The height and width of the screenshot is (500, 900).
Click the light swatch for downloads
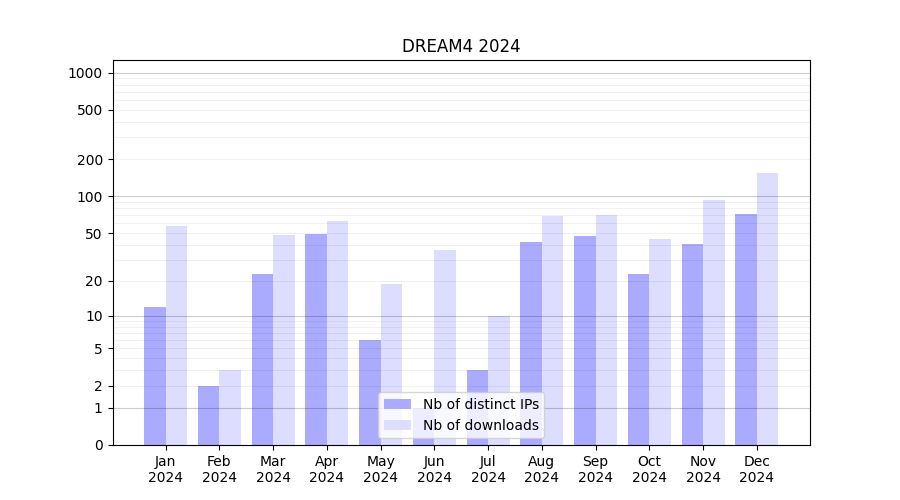pos(397,425)
